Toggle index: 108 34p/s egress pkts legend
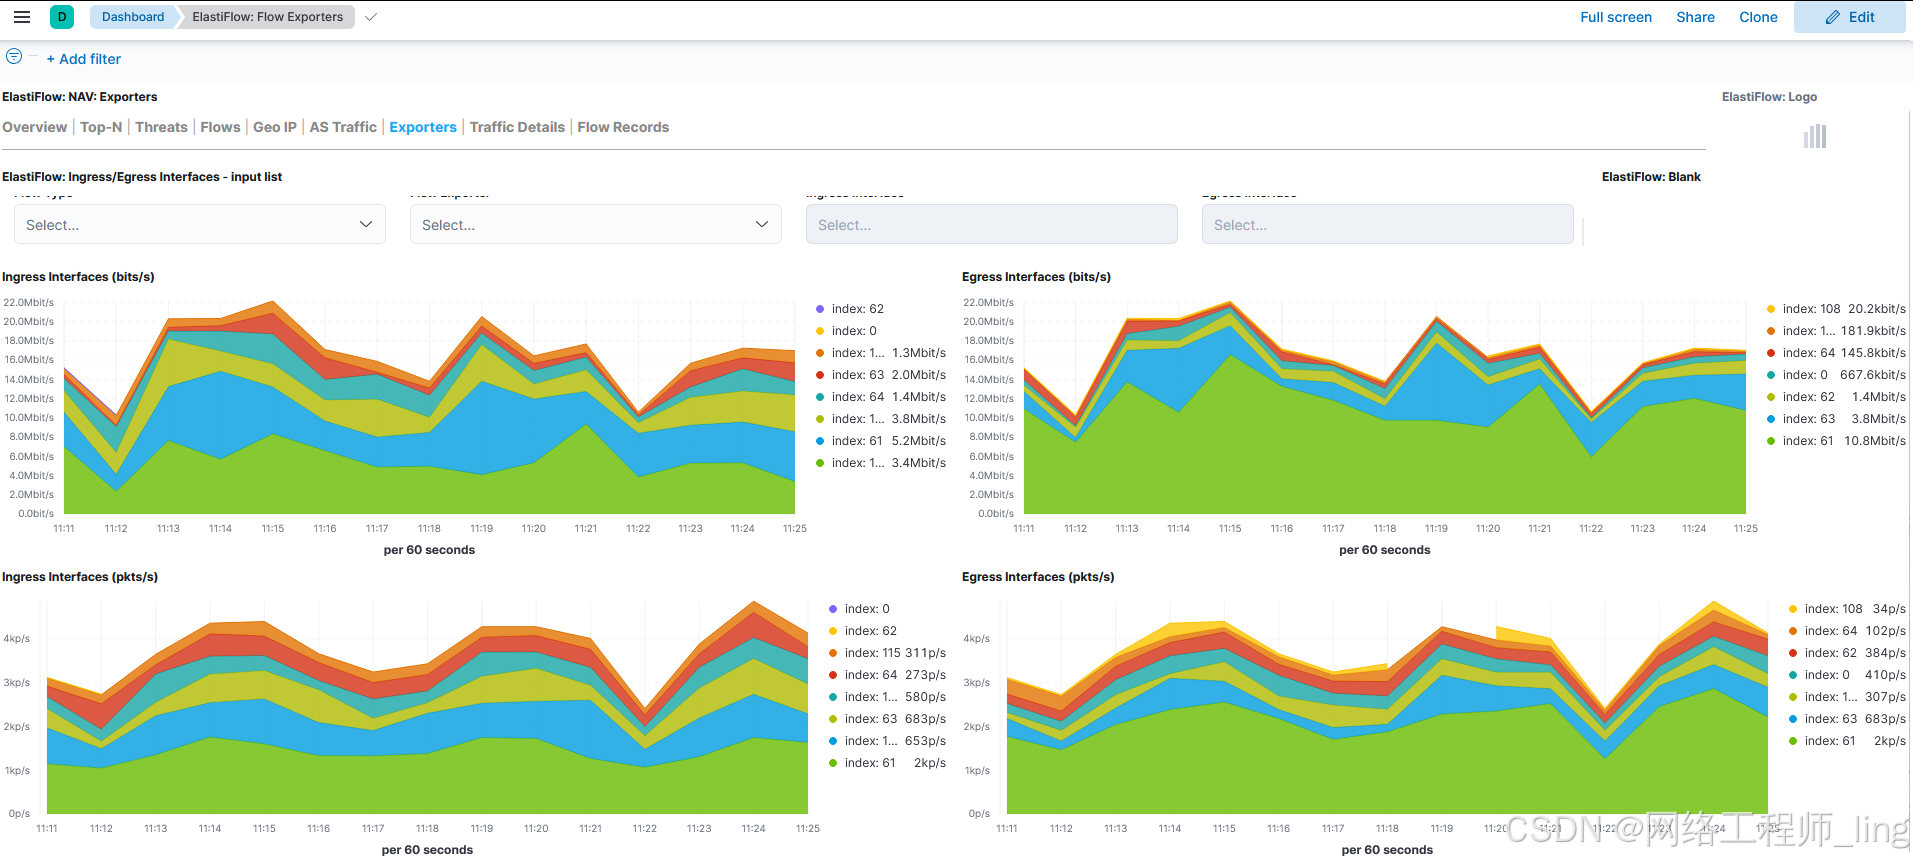The height and width of the screenshot is (861, 1913). point(1847,609)
